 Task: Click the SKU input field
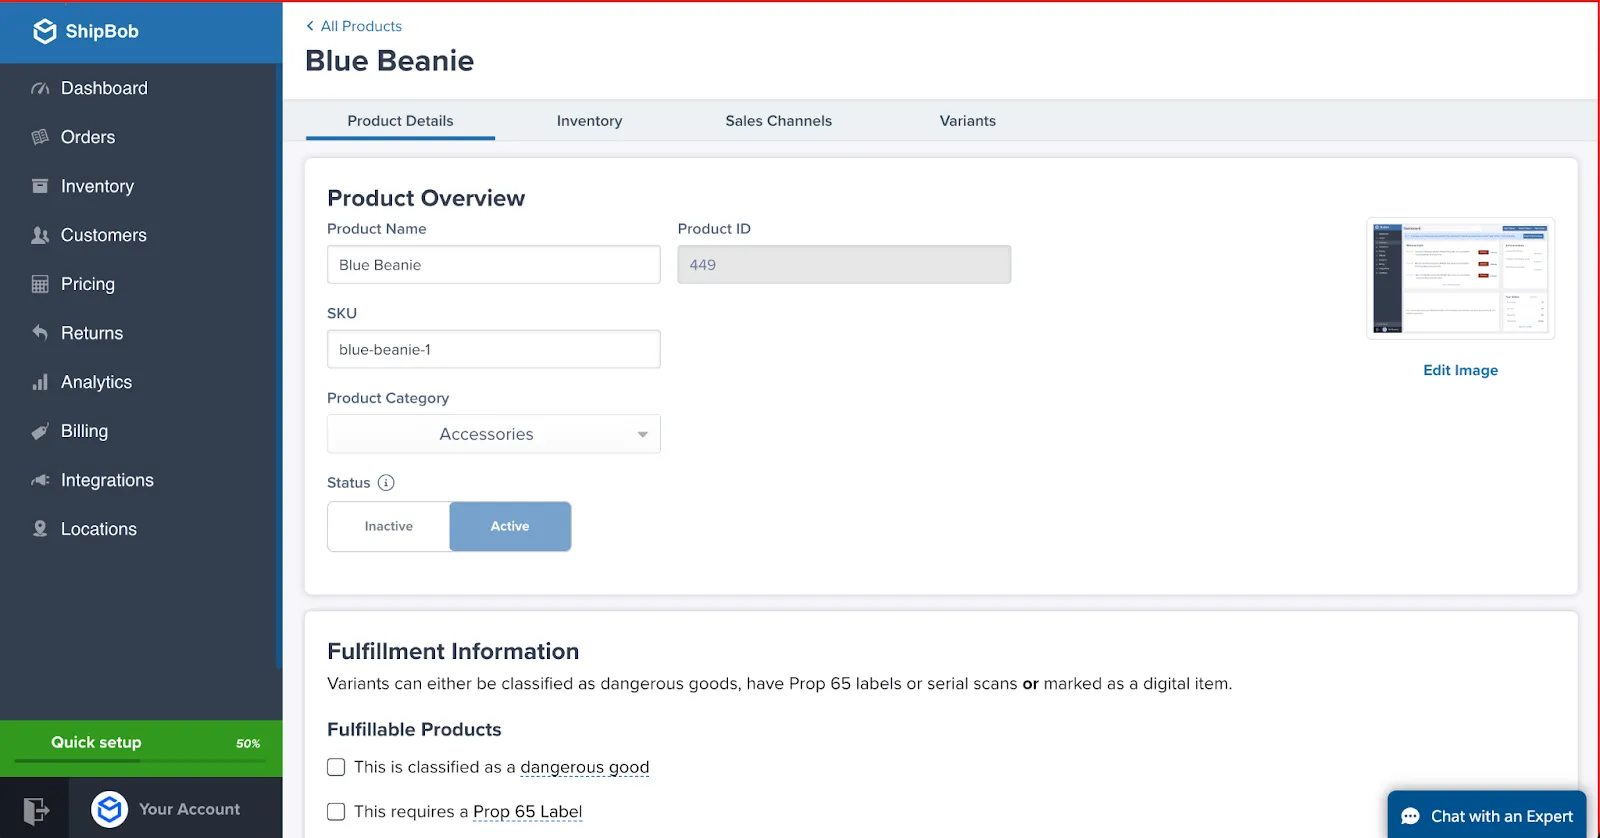point(494,349)
